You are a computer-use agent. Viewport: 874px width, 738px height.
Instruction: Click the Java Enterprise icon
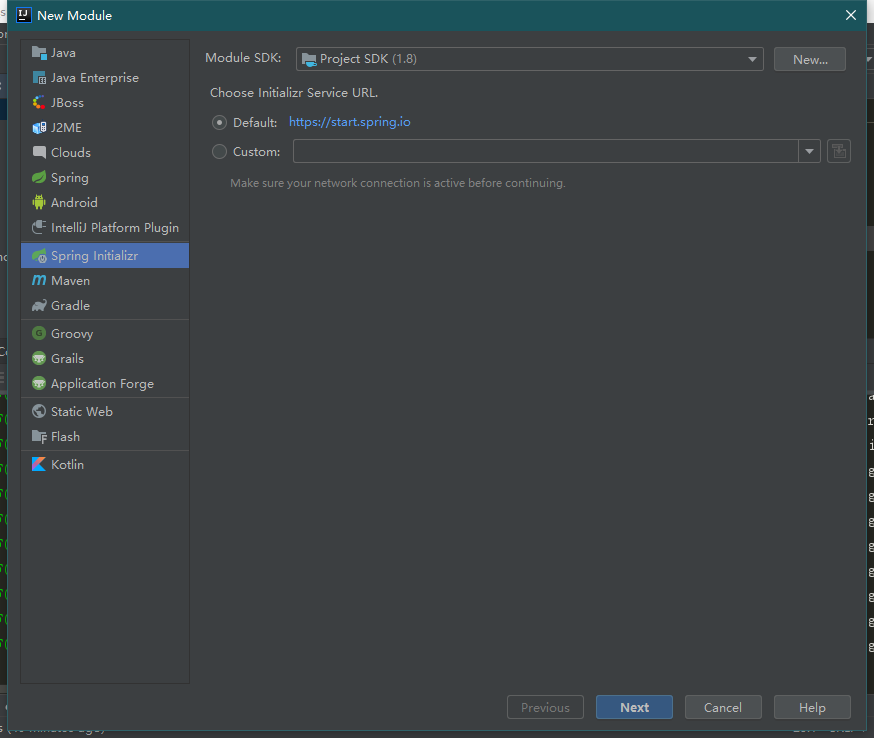[x=39, y=78]
